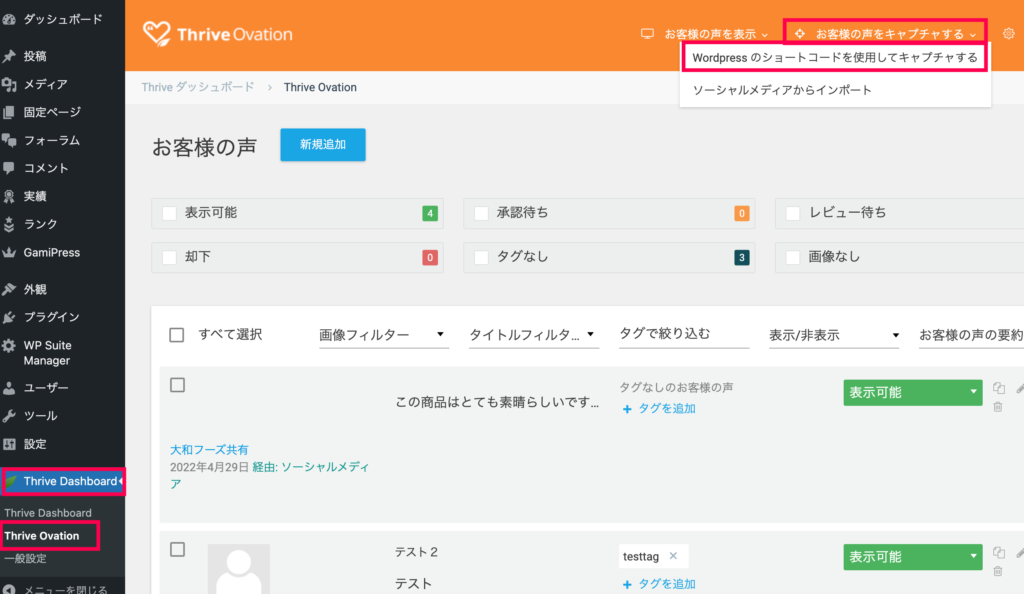Tick the 表示可能 filter checkbox

click(169, 213)
